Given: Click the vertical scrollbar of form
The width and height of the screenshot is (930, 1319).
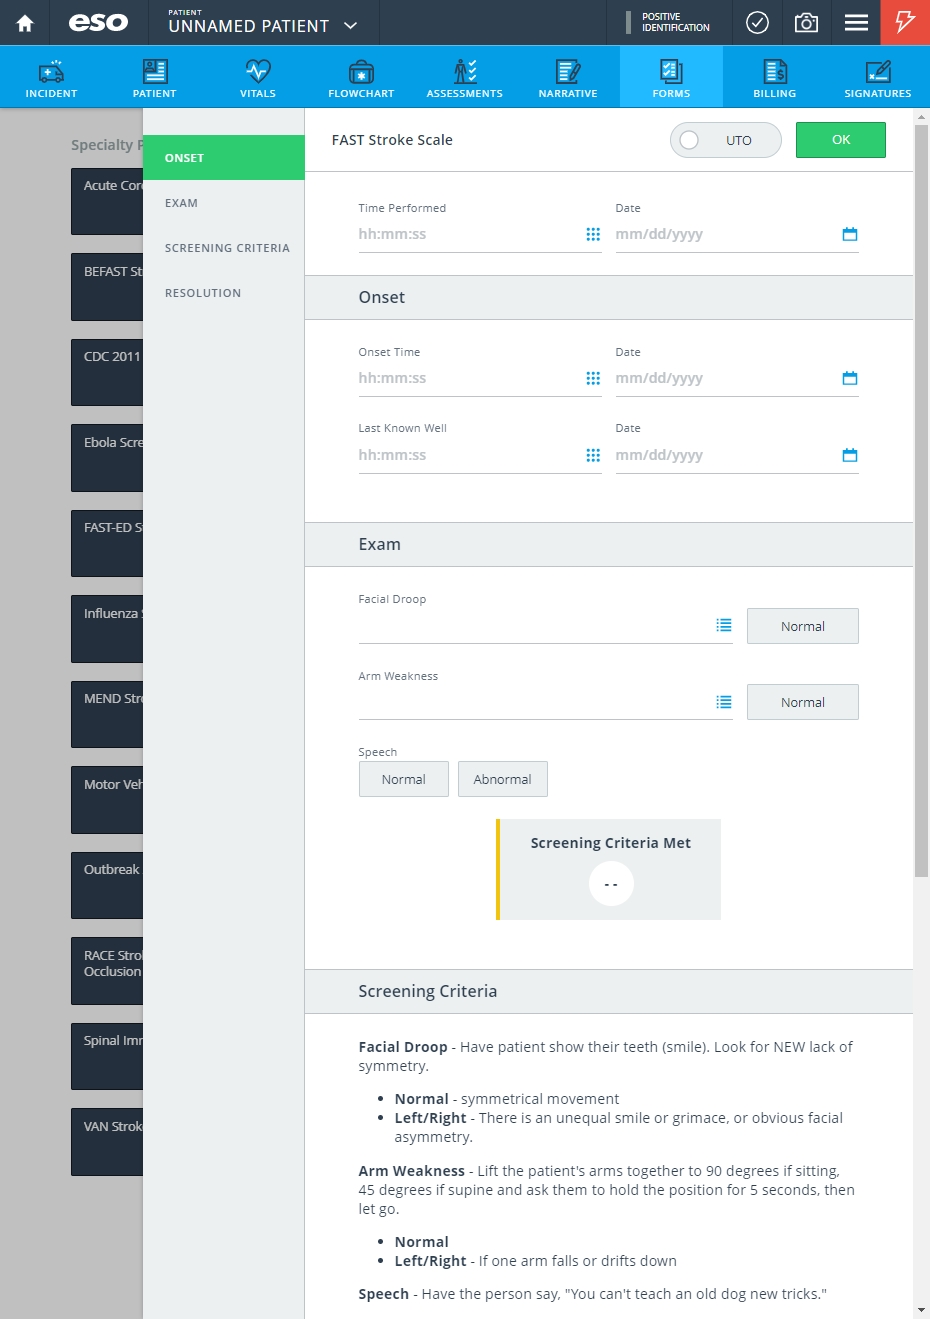Looking at the screenshot, I should [x=921, y=500].
